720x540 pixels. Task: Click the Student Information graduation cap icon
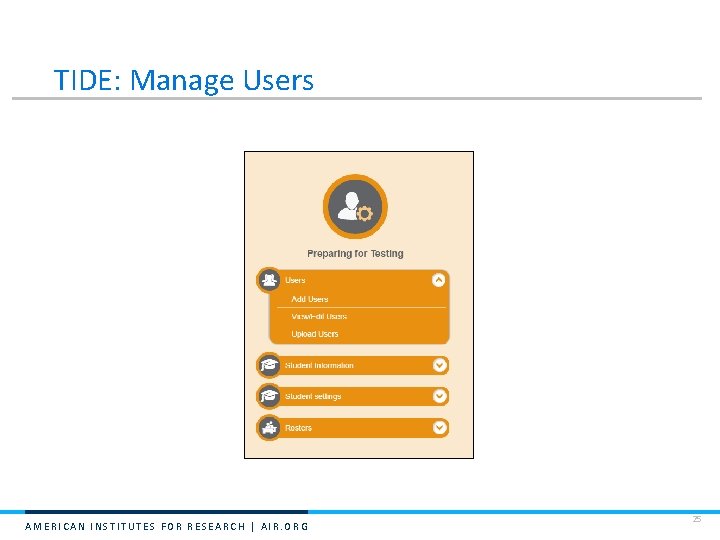click(269, 365)
